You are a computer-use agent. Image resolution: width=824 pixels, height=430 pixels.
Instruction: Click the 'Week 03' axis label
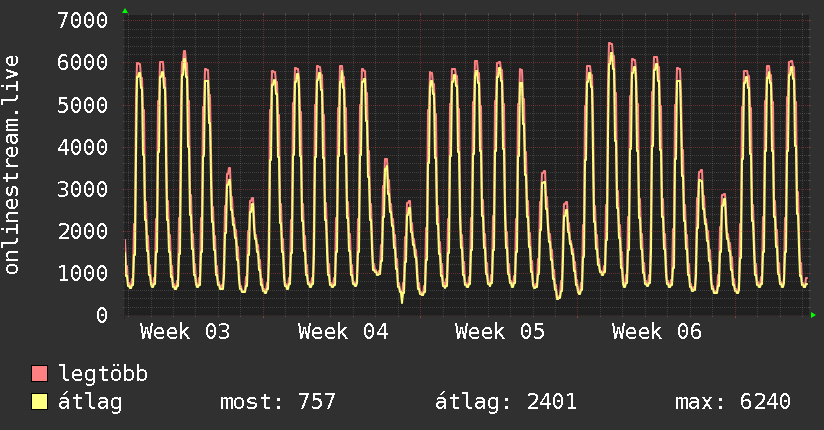pos(185,332)
